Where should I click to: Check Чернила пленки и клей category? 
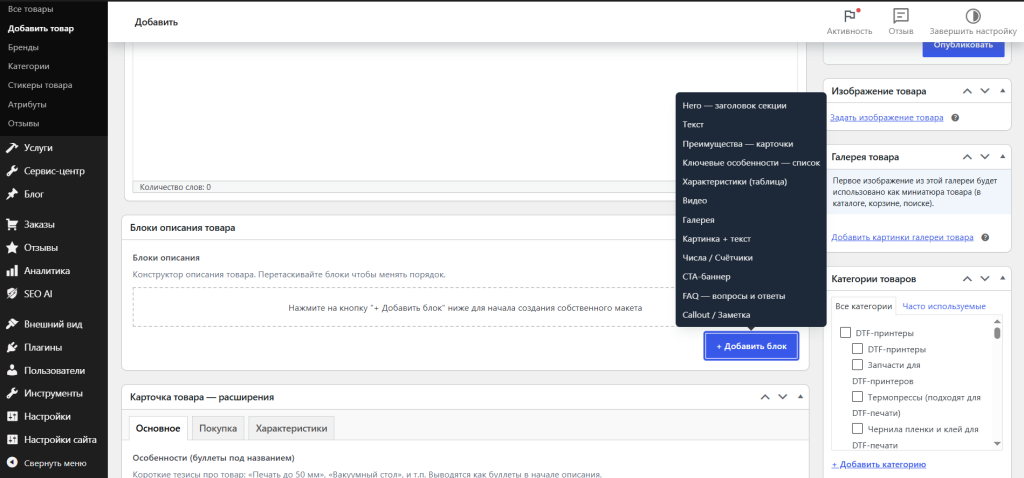pos(858,429)
